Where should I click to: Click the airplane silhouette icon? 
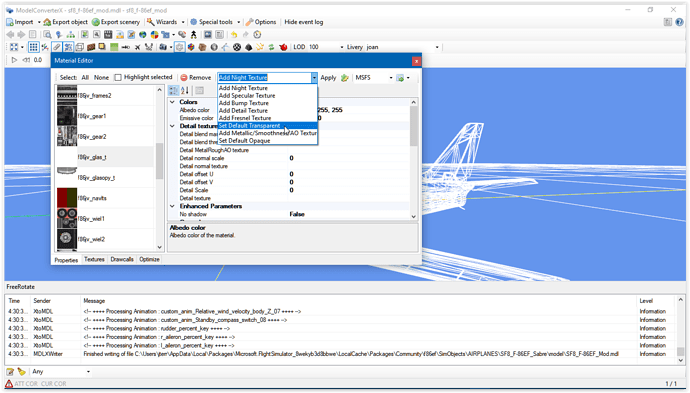click(137, 47)
